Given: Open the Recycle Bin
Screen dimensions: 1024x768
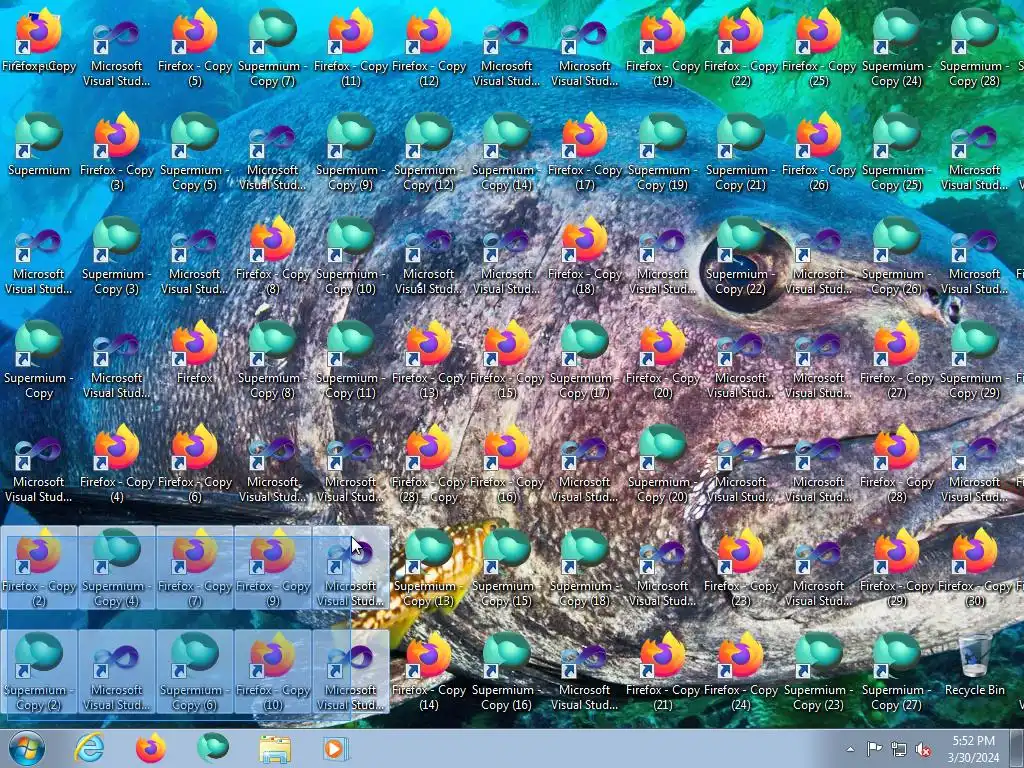Looking at the screenshot, I should pos(974,666).
